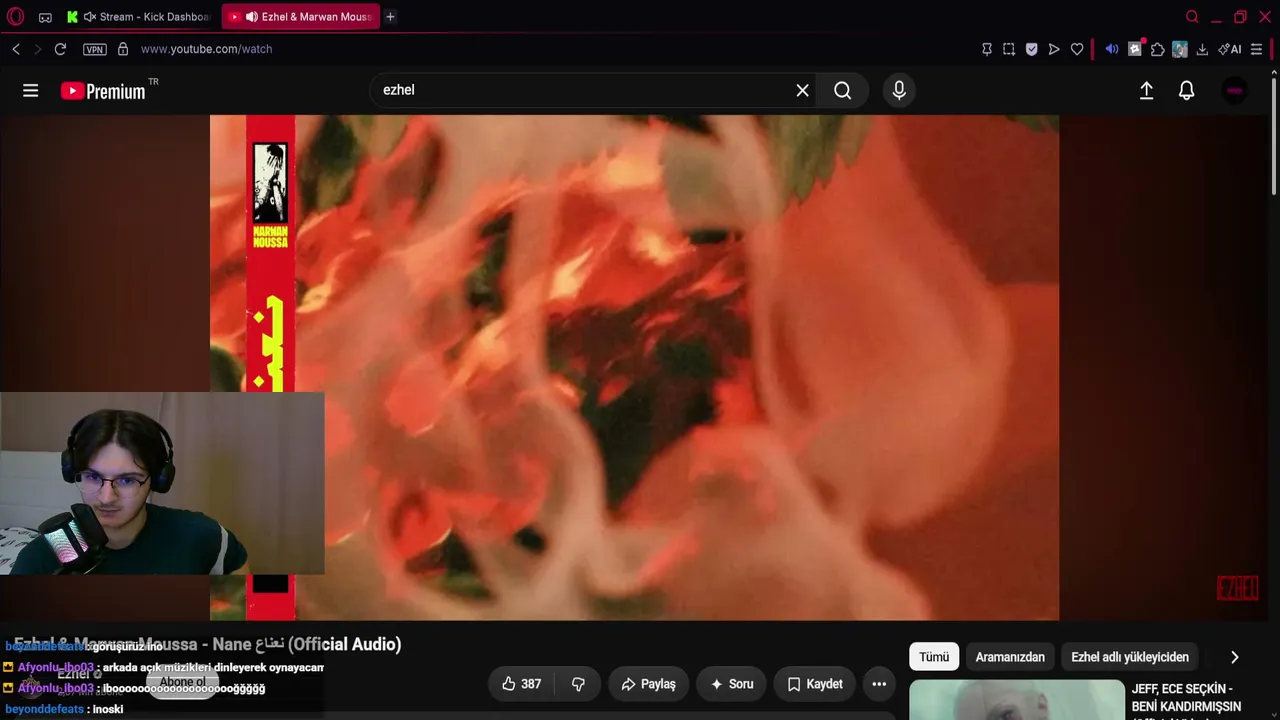Clear the ezhel search query

point(802,90)
